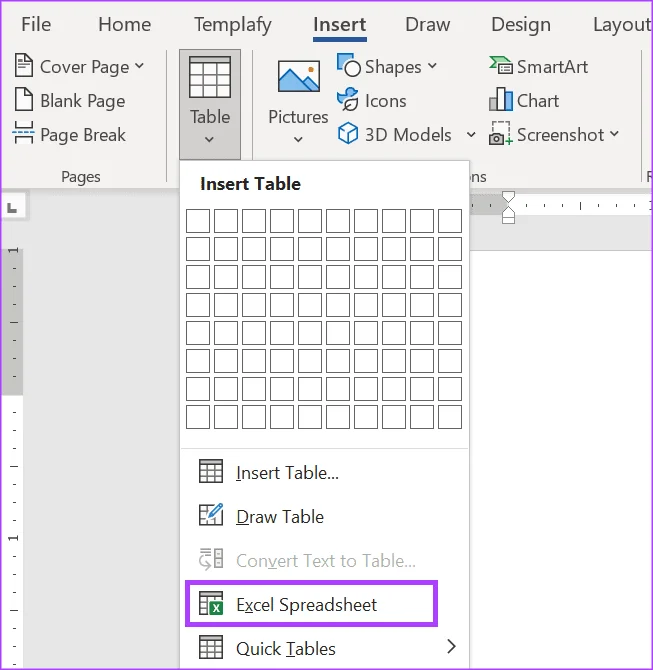Click the Quick Tables grid icon

(x=211, y=647)
